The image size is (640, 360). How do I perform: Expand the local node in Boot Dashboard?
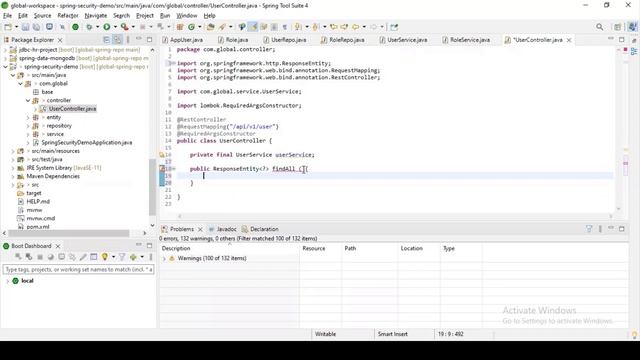7,281
